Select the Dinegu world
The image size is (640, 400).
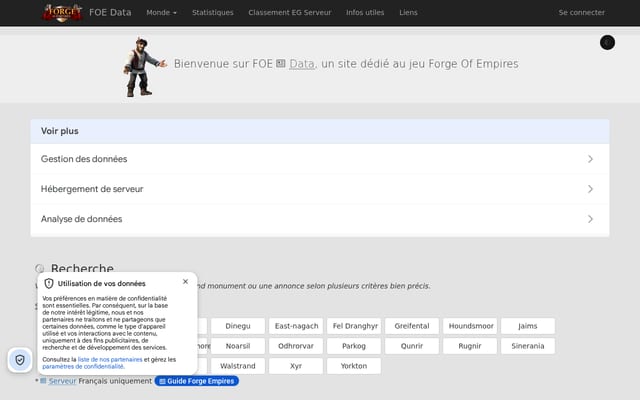click(238, 326)
